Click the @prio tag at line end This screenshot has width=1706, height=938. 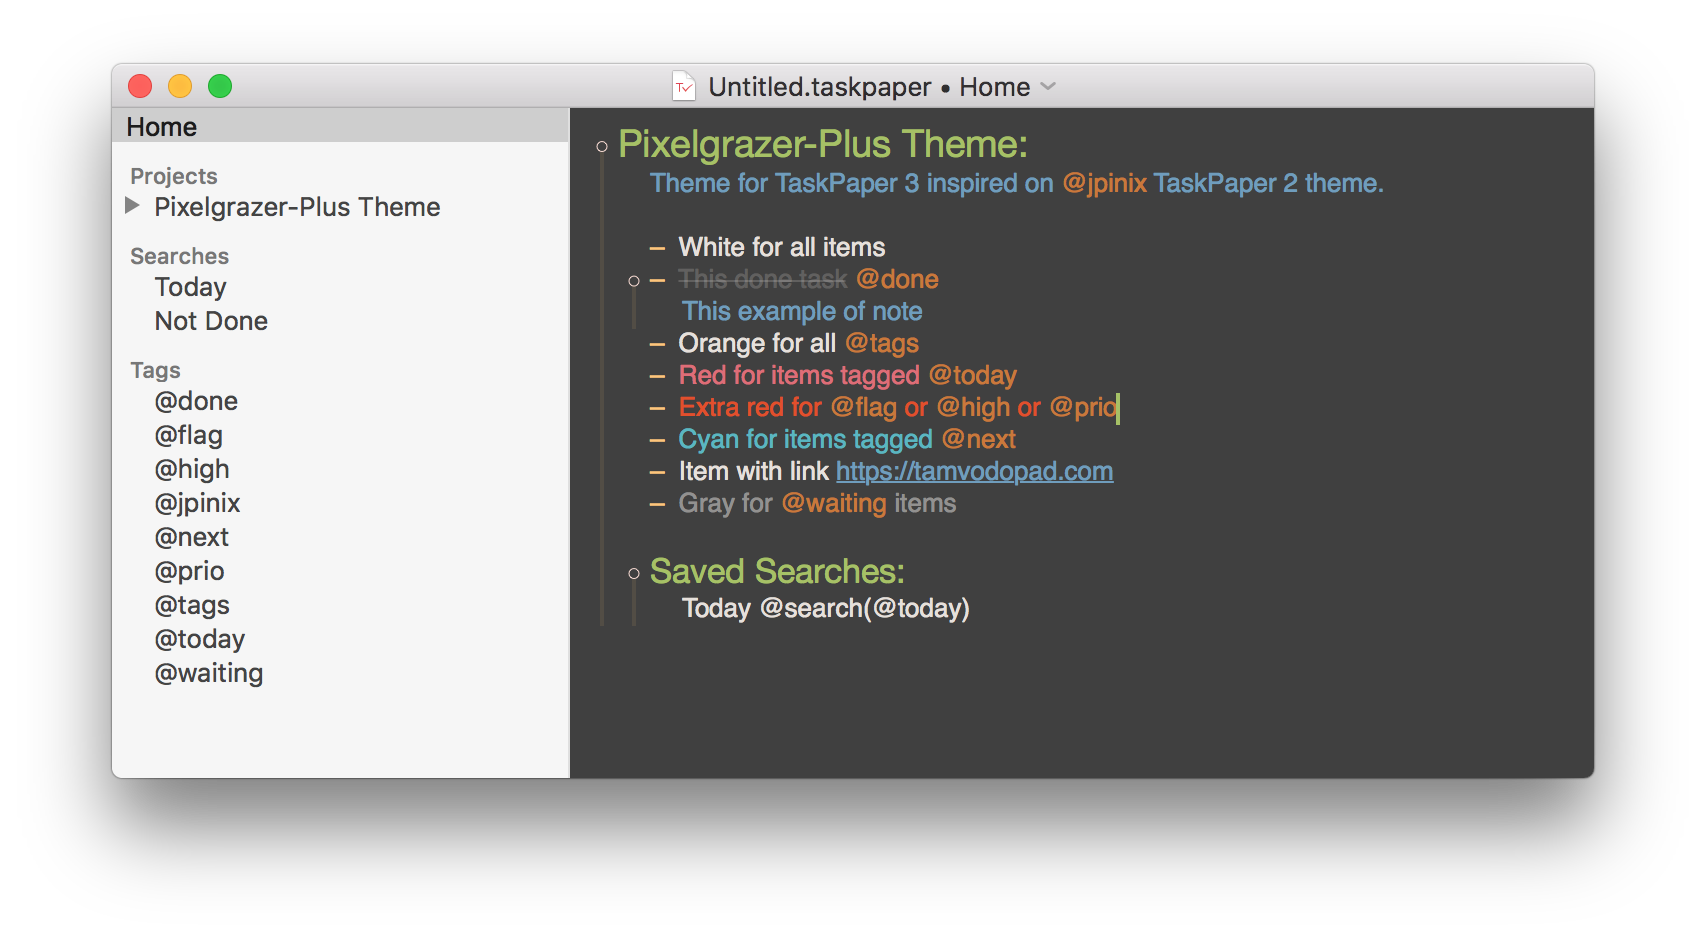1083,407
